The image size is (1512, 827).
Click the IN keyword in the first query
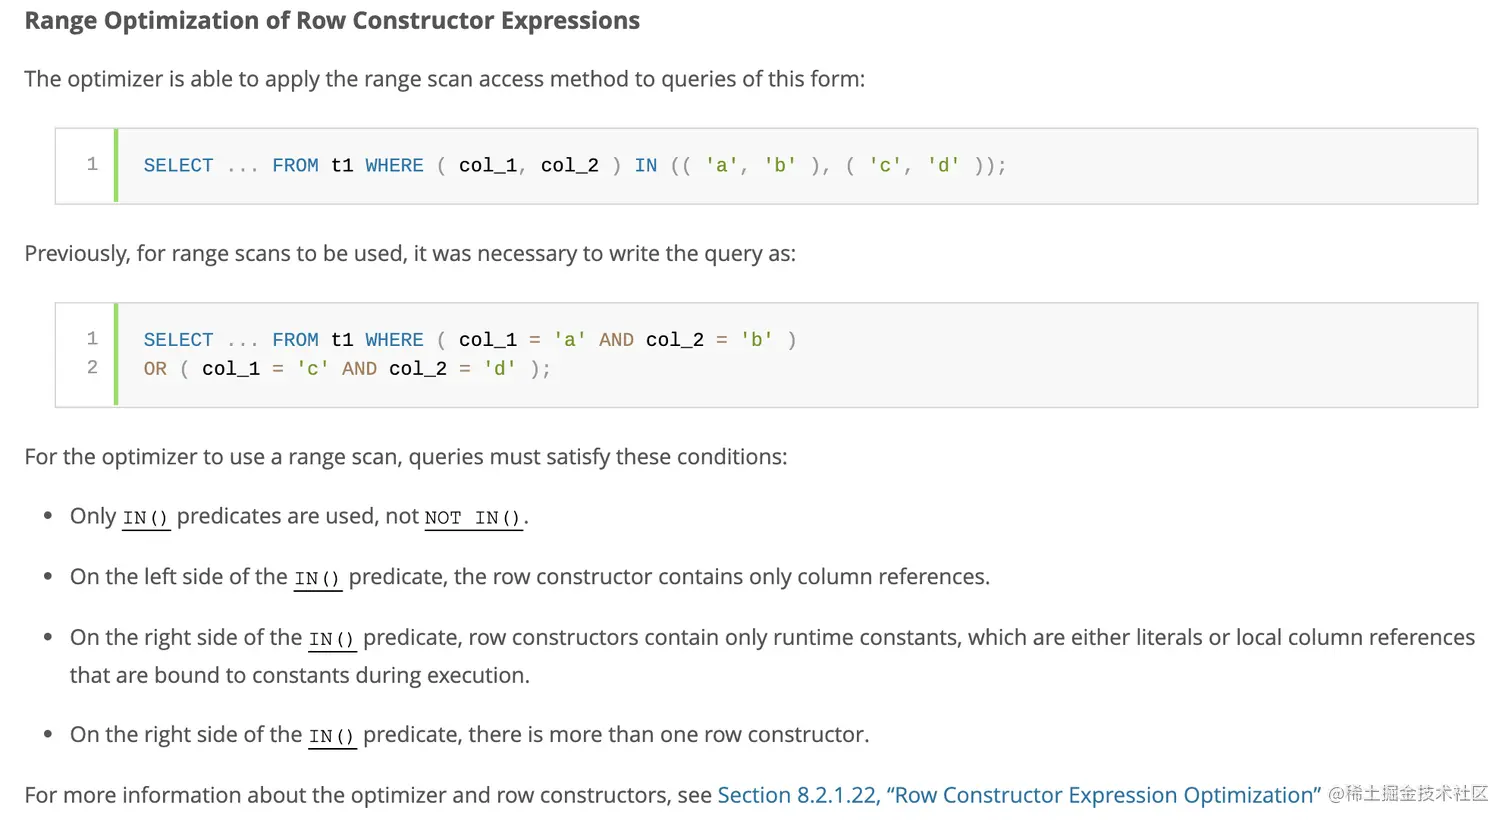click(646, 166)
